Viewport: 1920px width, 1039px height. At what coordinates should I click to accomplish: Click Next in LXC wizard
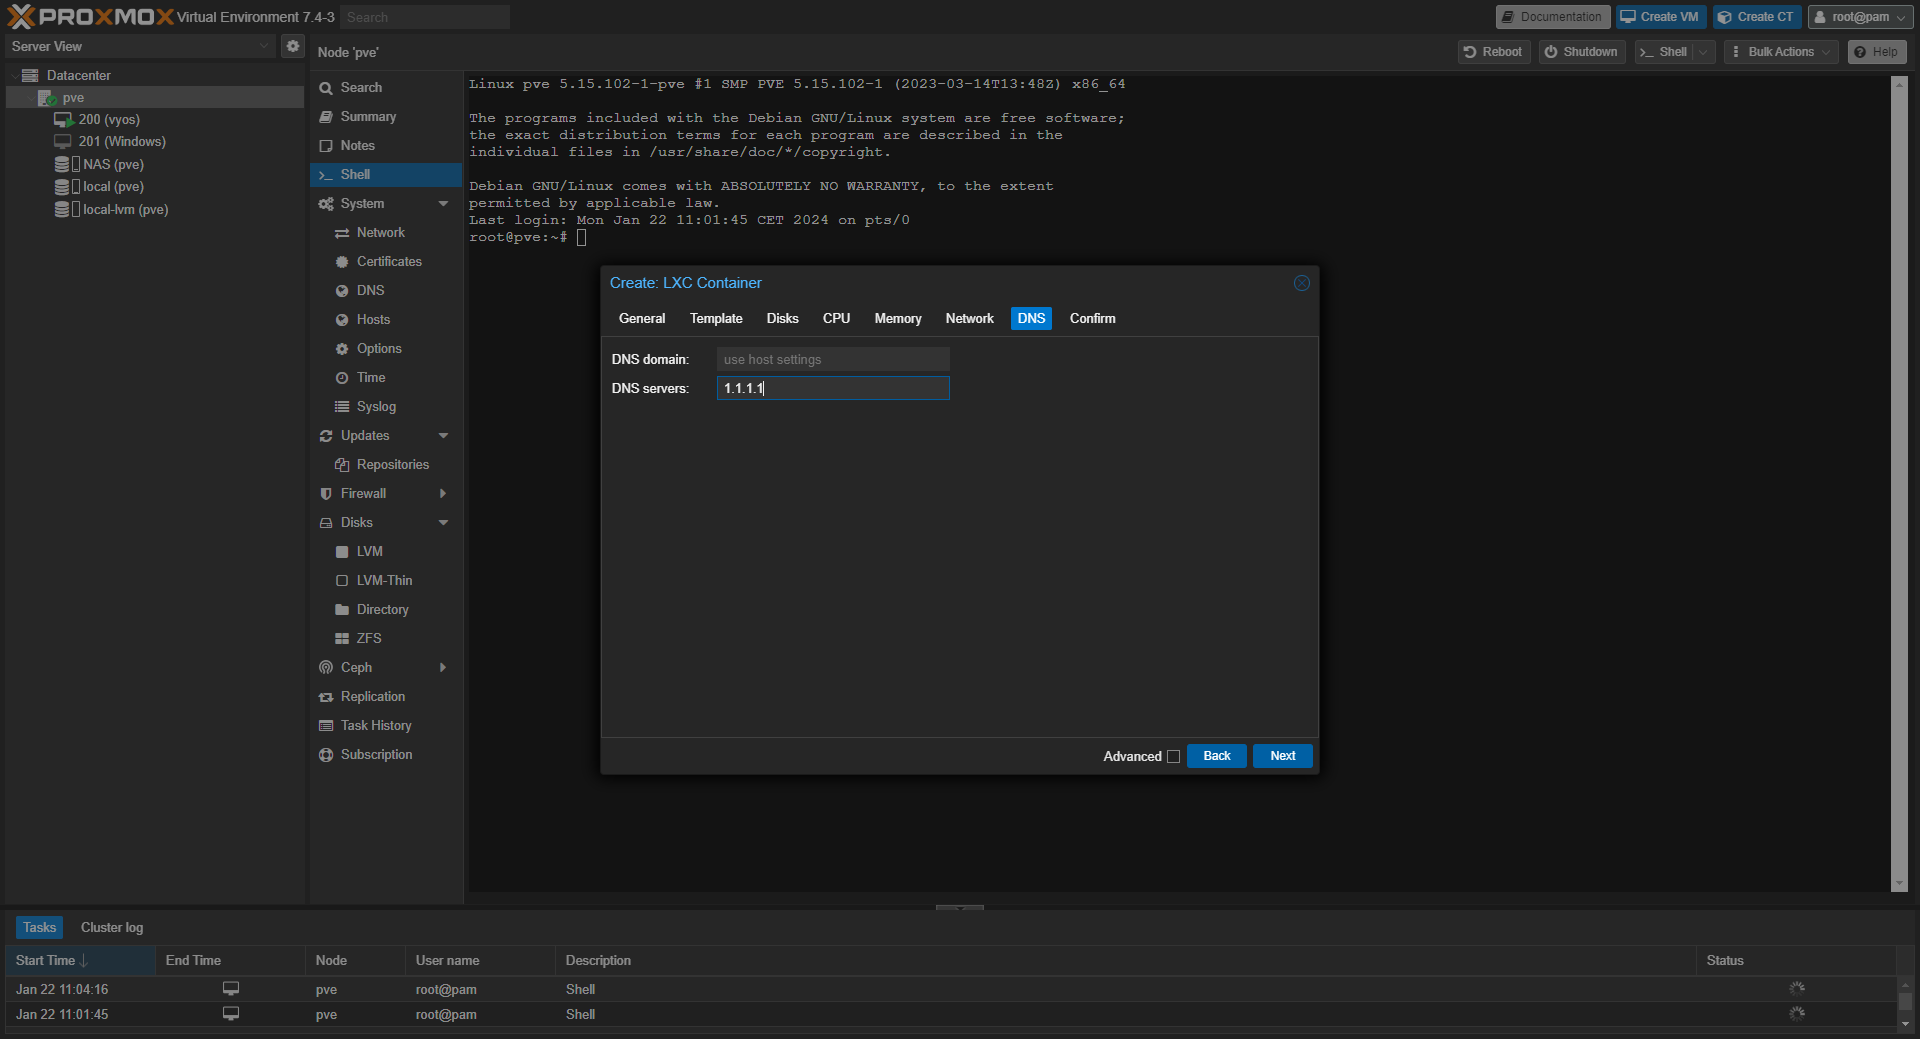1282,756
